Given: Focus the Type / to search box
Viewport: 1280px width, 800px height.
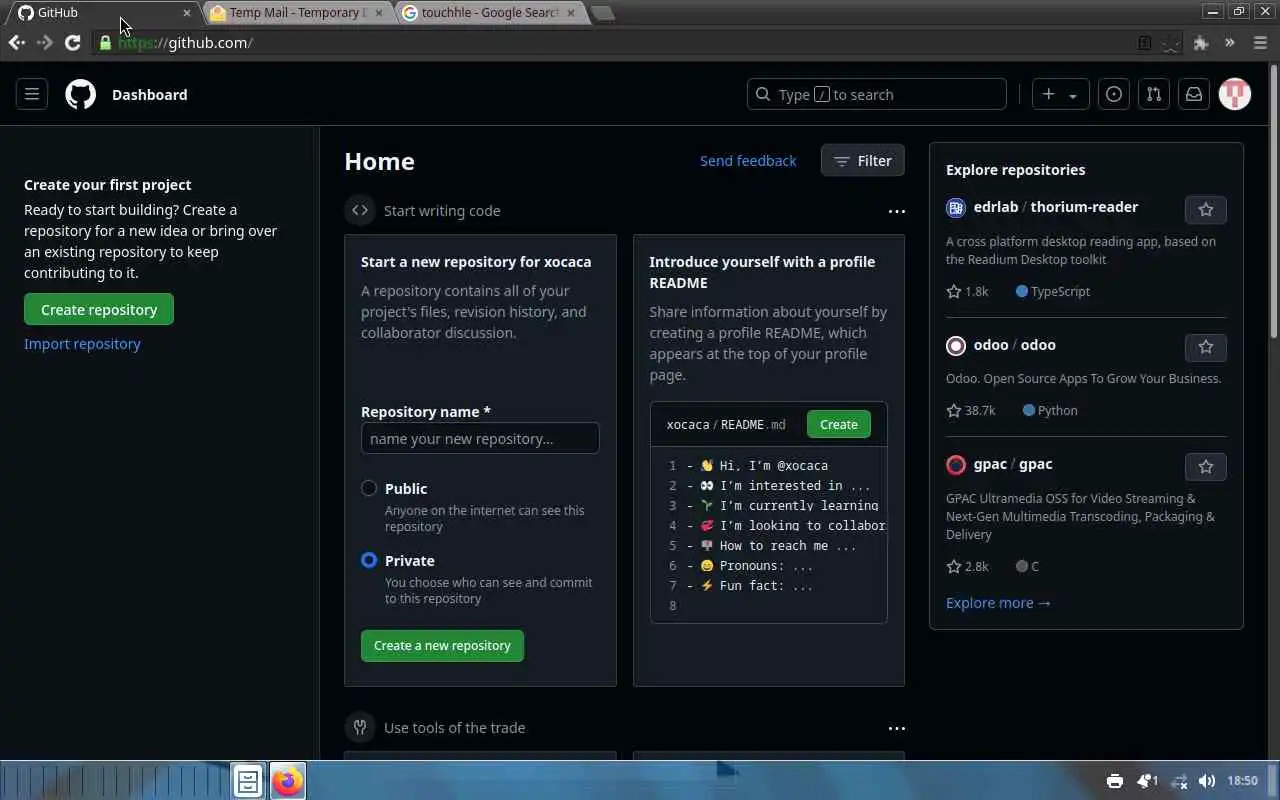Looking at the screenshot, I should tap(877, 94).
